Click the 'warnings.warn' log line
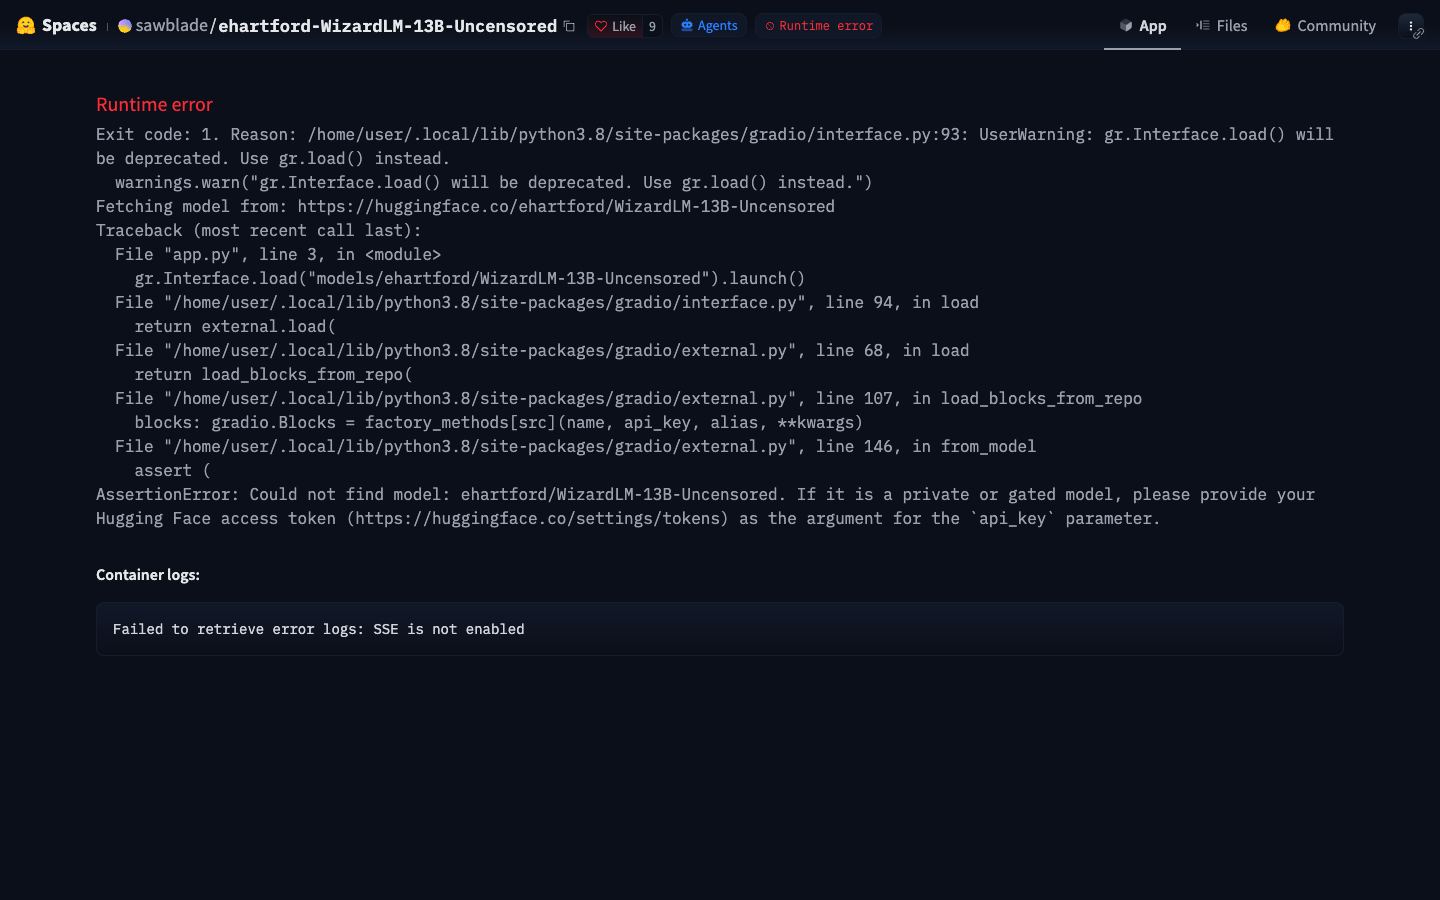1440x900 pixels. [494, 183]
